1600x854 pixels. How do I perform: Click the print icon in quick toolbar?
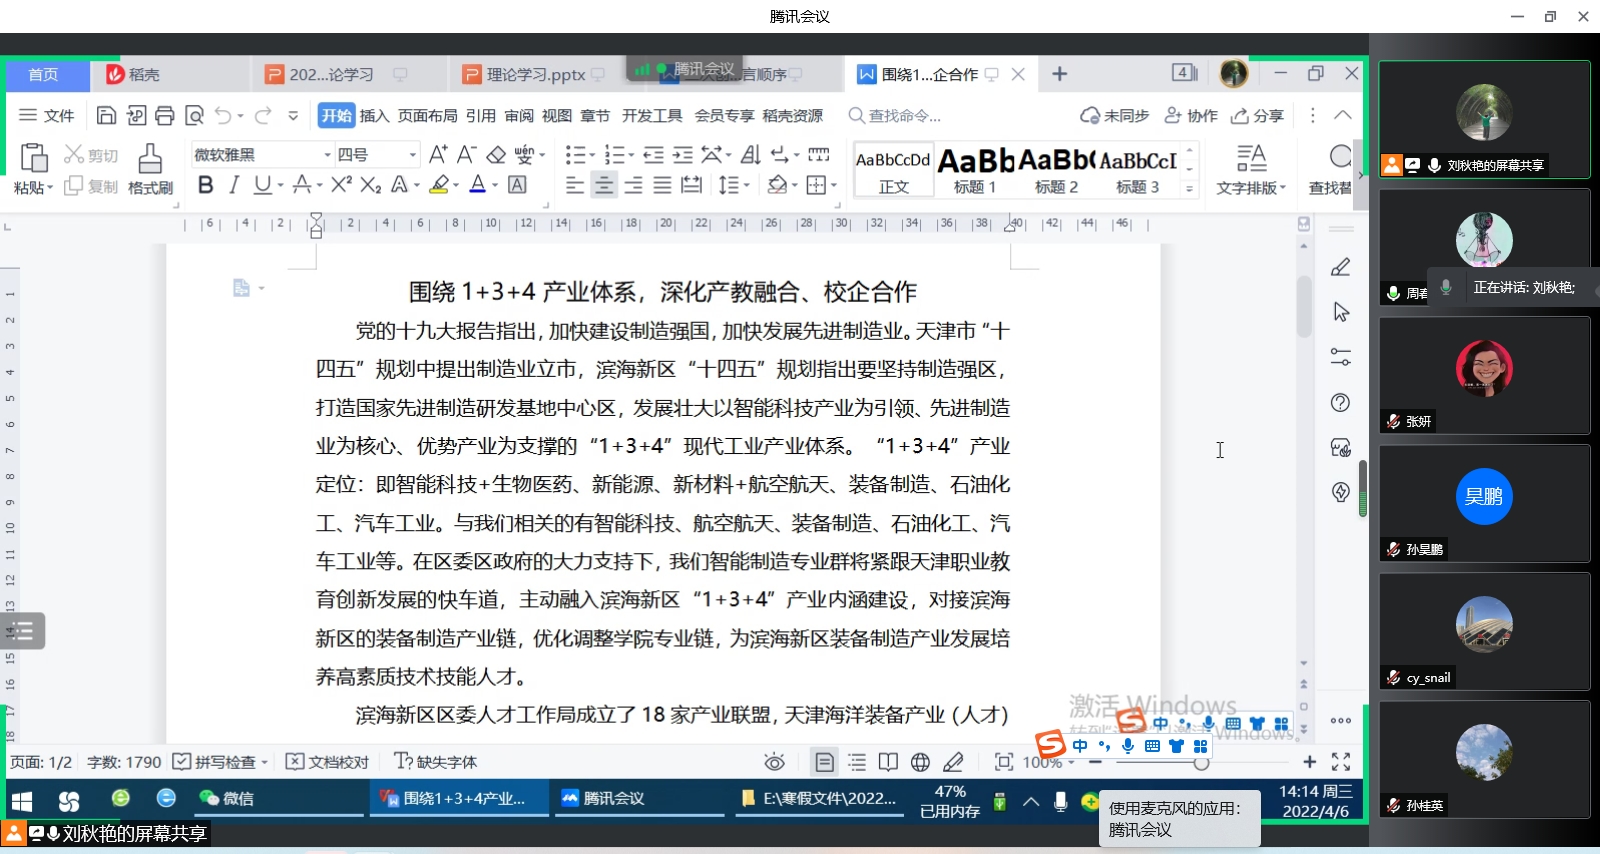[x=165, y=116]
